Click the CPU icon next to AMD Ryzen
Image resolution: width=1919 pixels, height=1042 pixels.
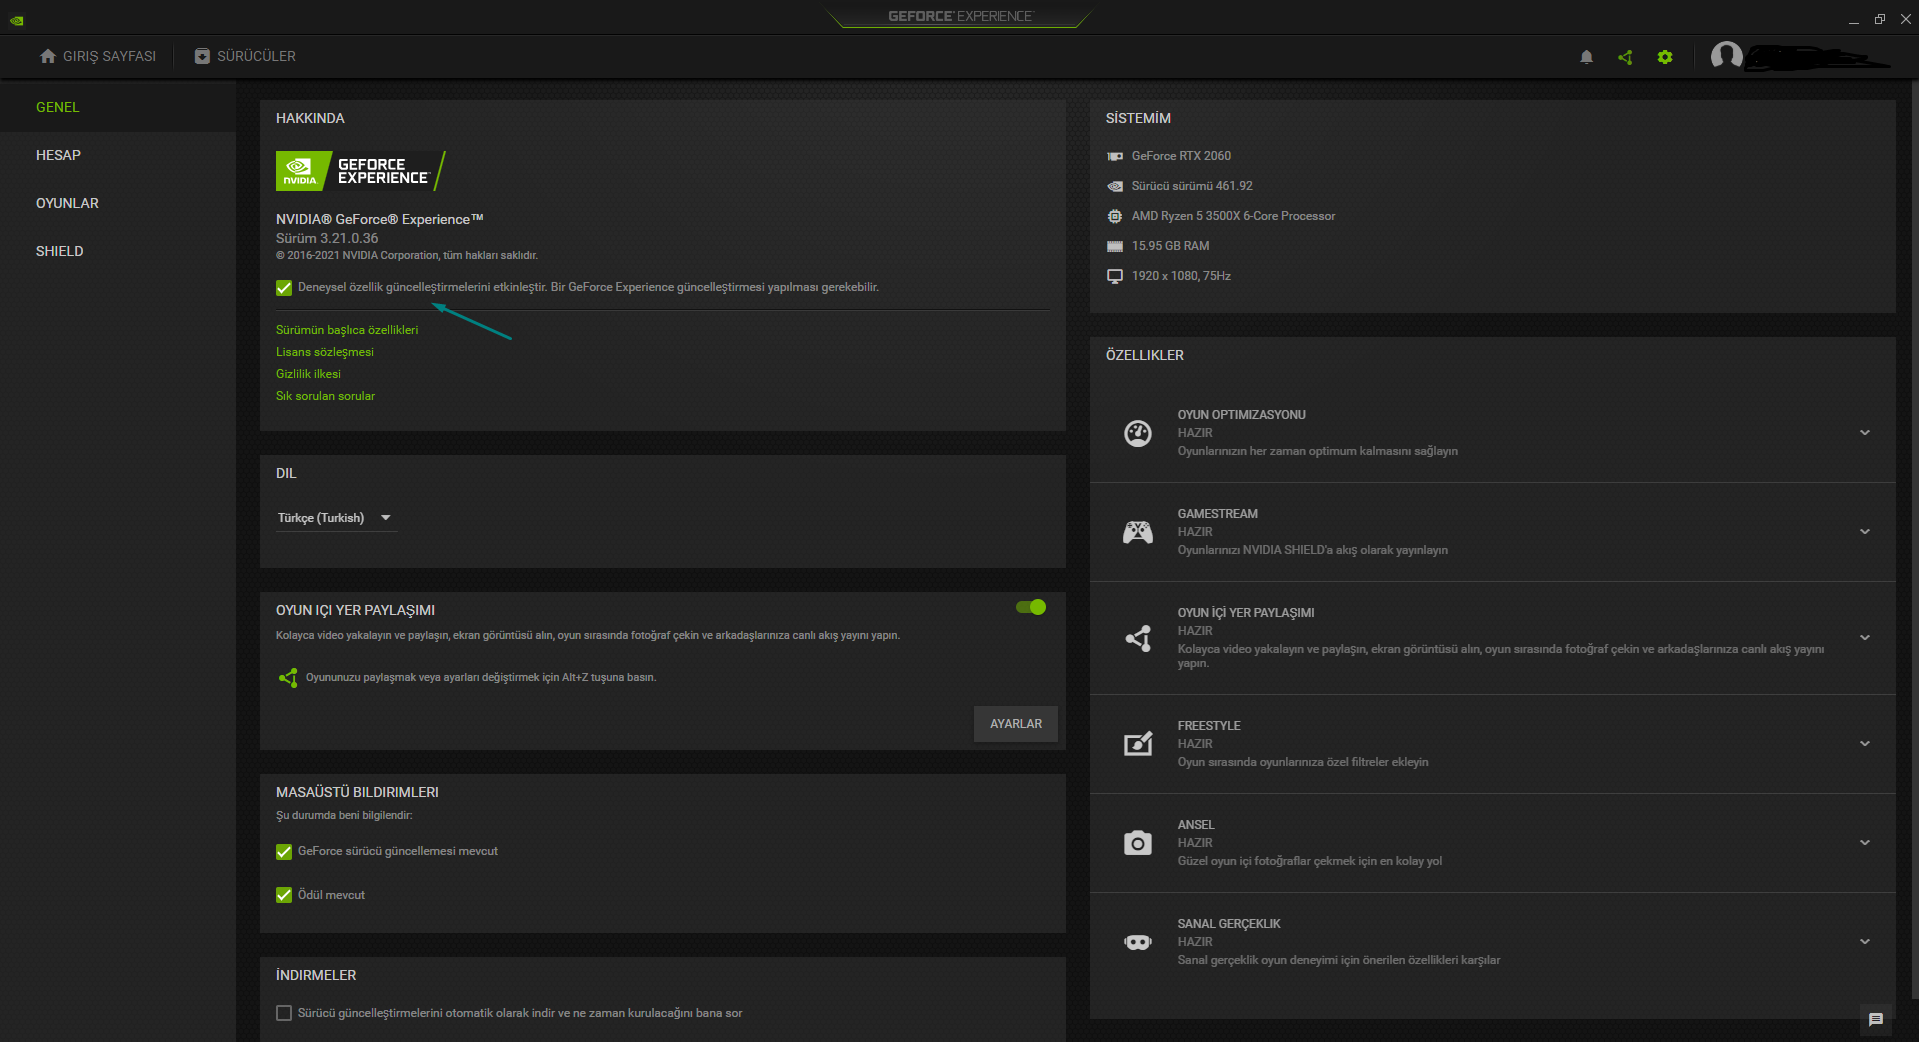click(1115, 216)
